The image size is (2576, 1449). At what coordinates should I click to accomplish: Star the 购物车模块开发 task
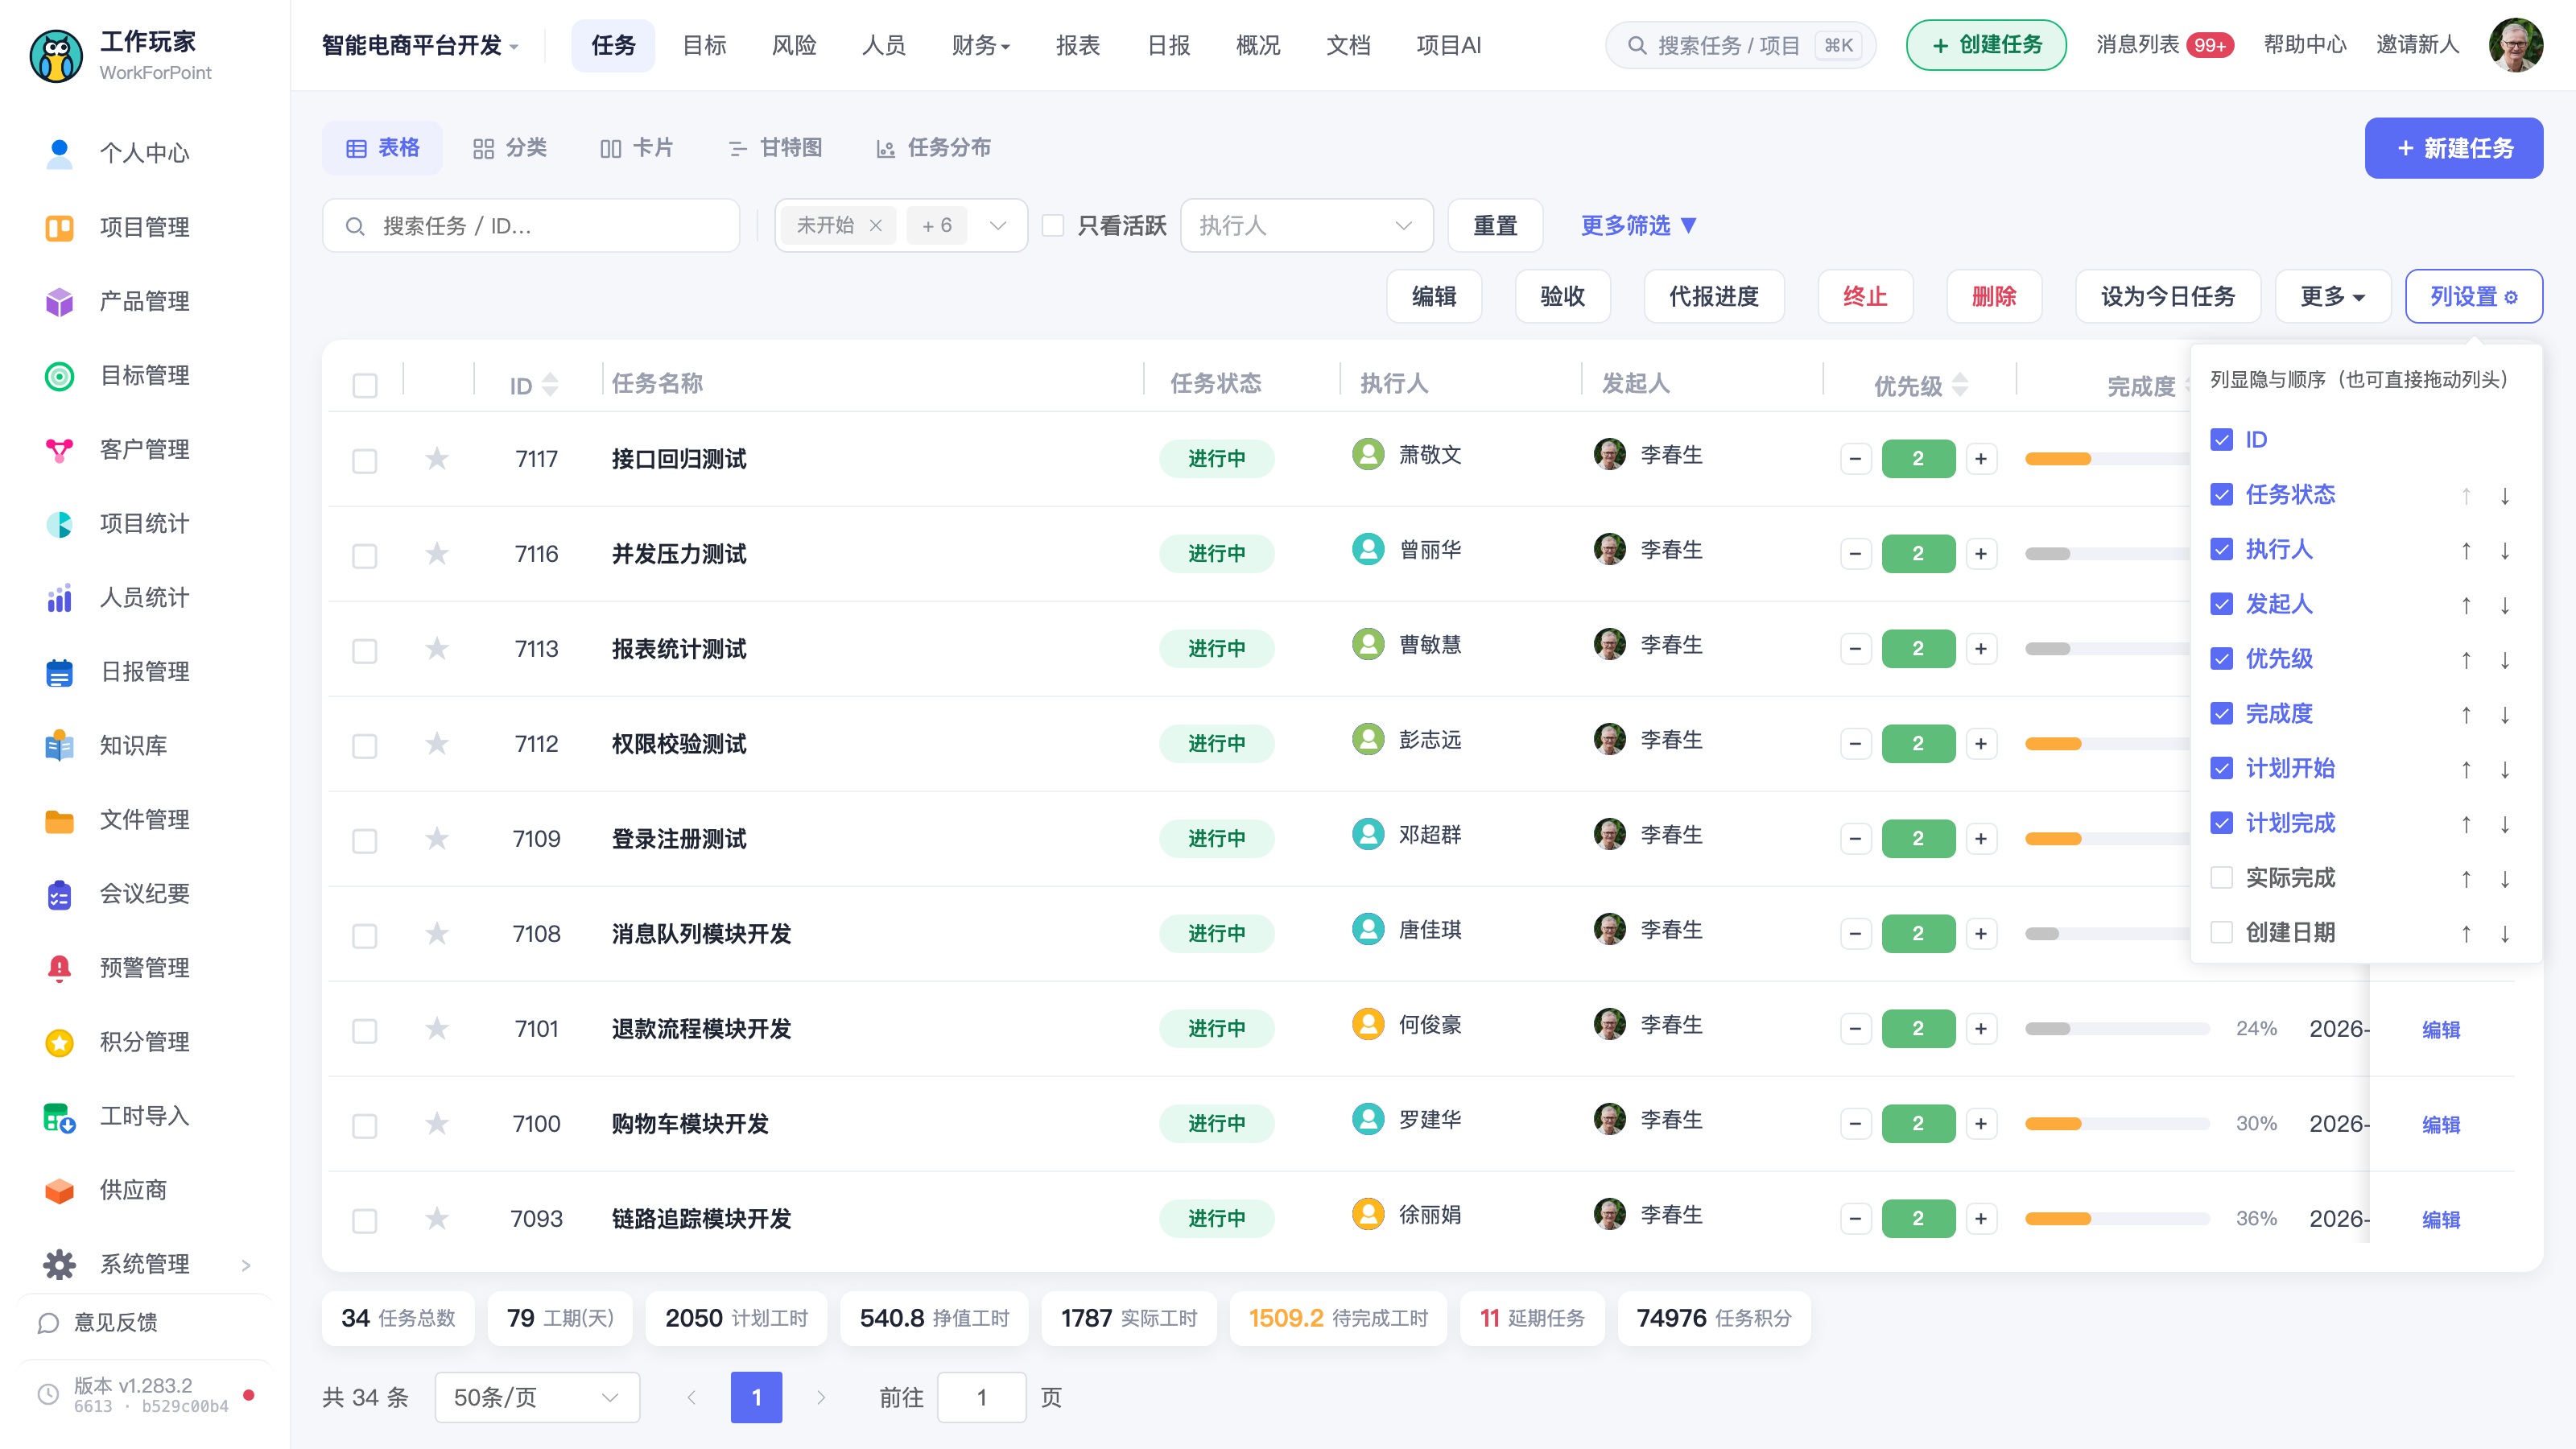coord(437,1123)
